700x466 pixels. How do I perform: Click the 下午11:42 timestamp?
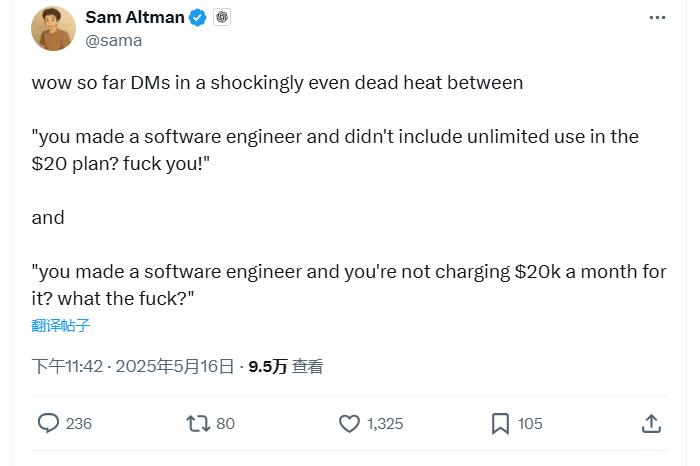click(x=67, y=366)
